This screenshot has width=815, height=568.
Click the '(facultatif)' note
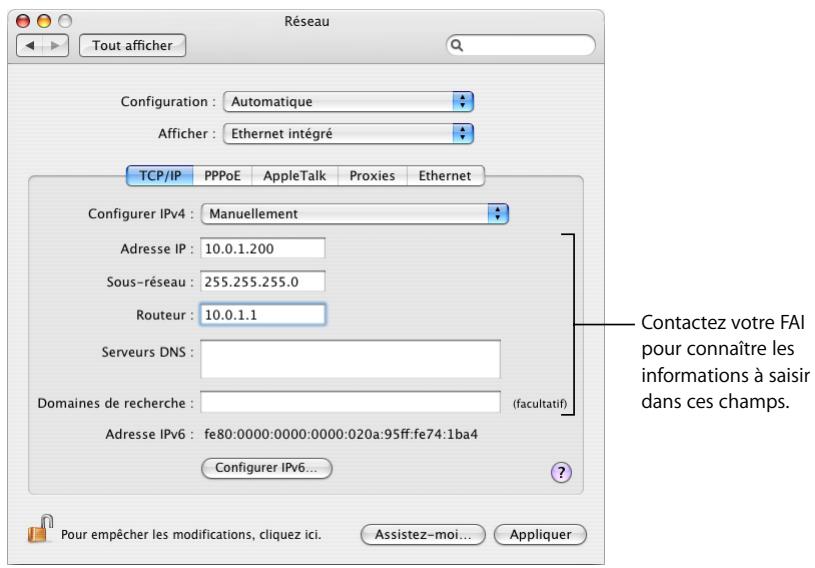(x=540, y=404)
